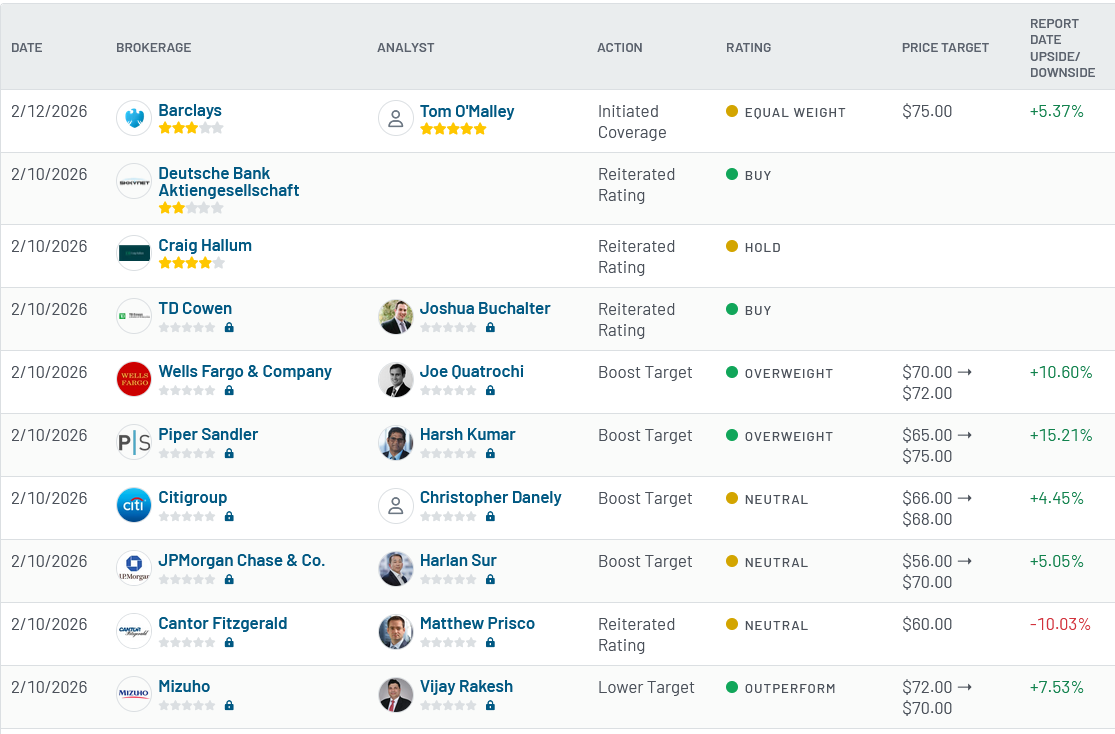
Task: Click the +15.21% upside value
Action: pos(1060,435)
